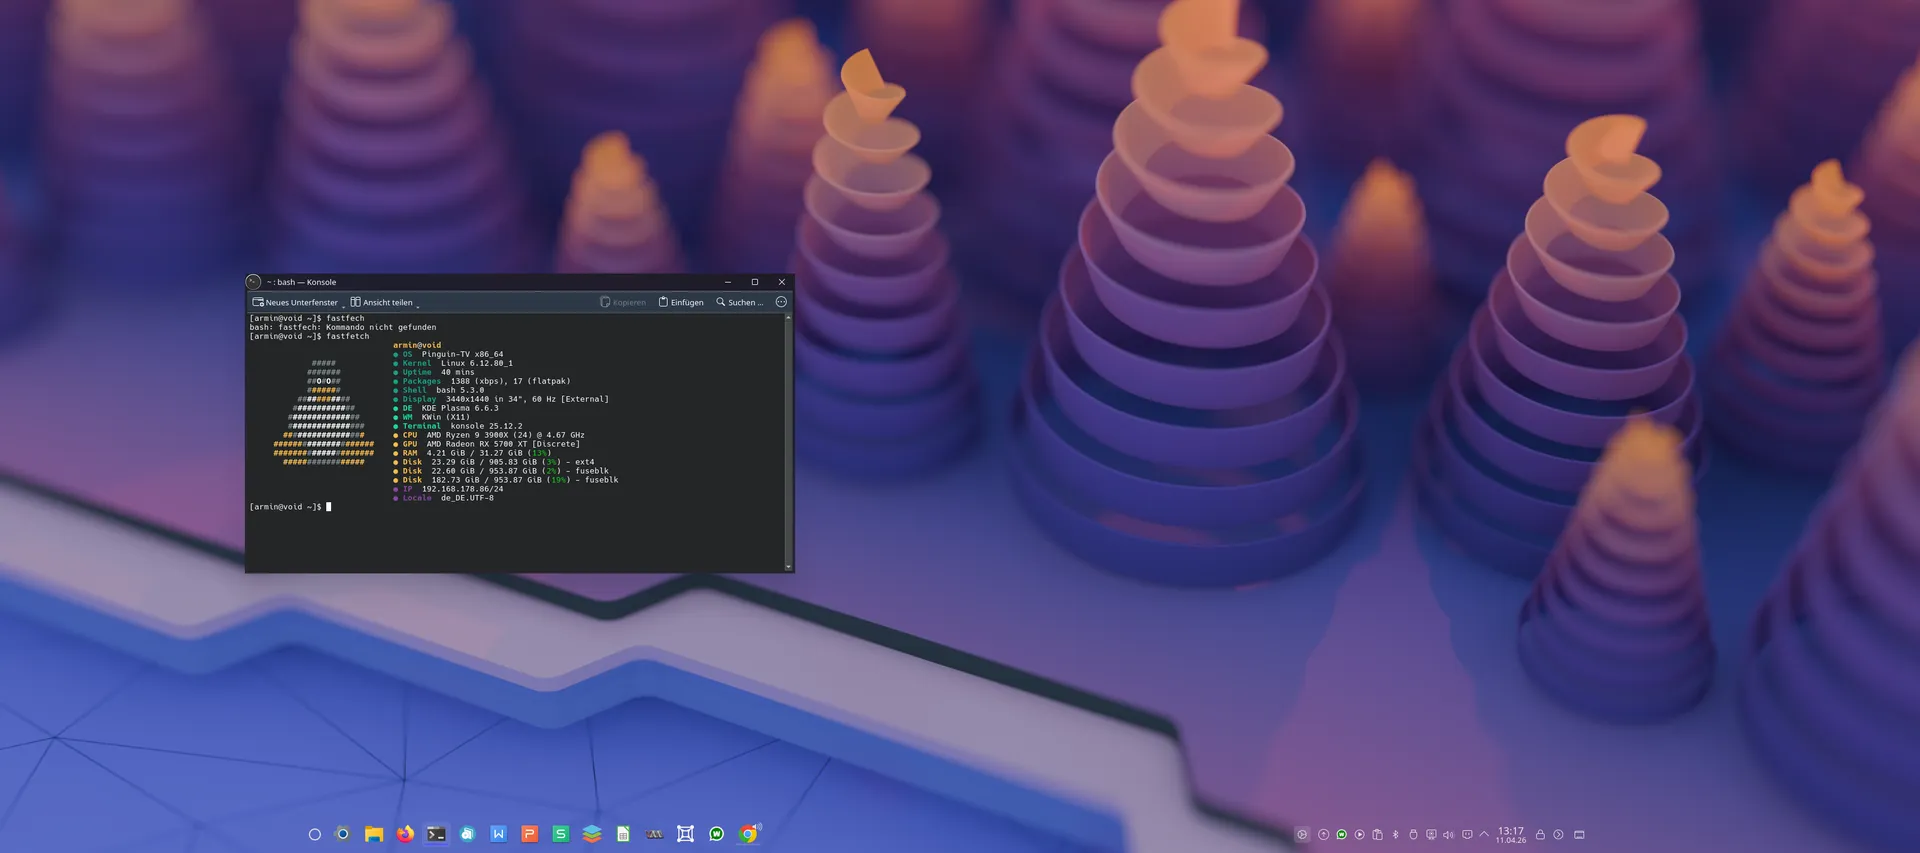The height and width of the screenshot is (853, 1920).
Task: Click the 'konsole 25.12.2' terminal line
Action: [x=486, y=426]
